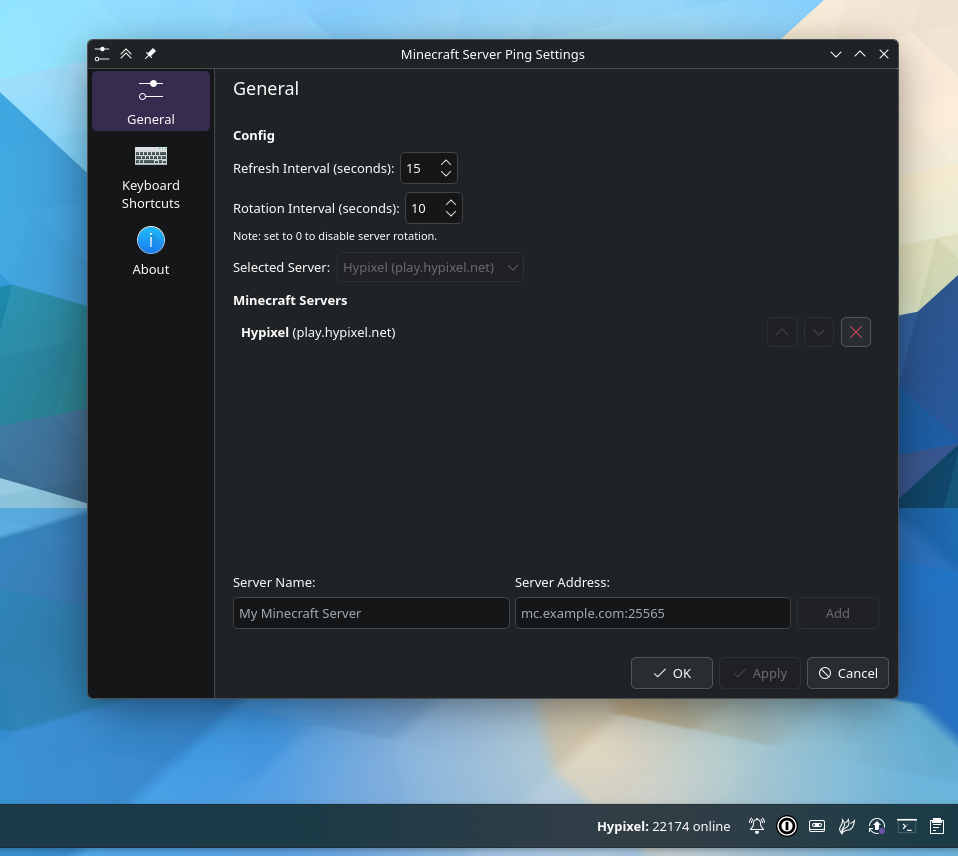Click the Hypixel online count panel widget
This screenshot has height=856, width=958.
[664, 827]
